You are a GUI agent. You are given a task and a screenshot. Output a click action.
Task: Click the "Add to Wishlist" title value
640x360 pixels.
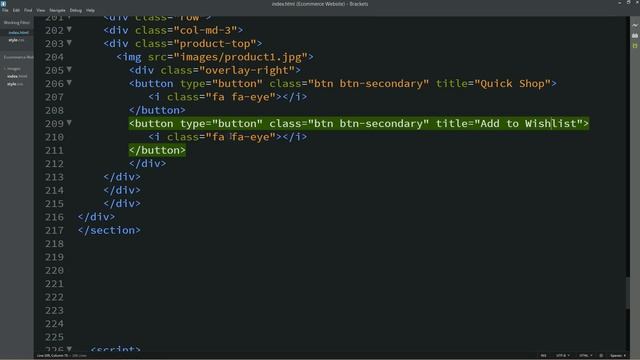(529, 123)
